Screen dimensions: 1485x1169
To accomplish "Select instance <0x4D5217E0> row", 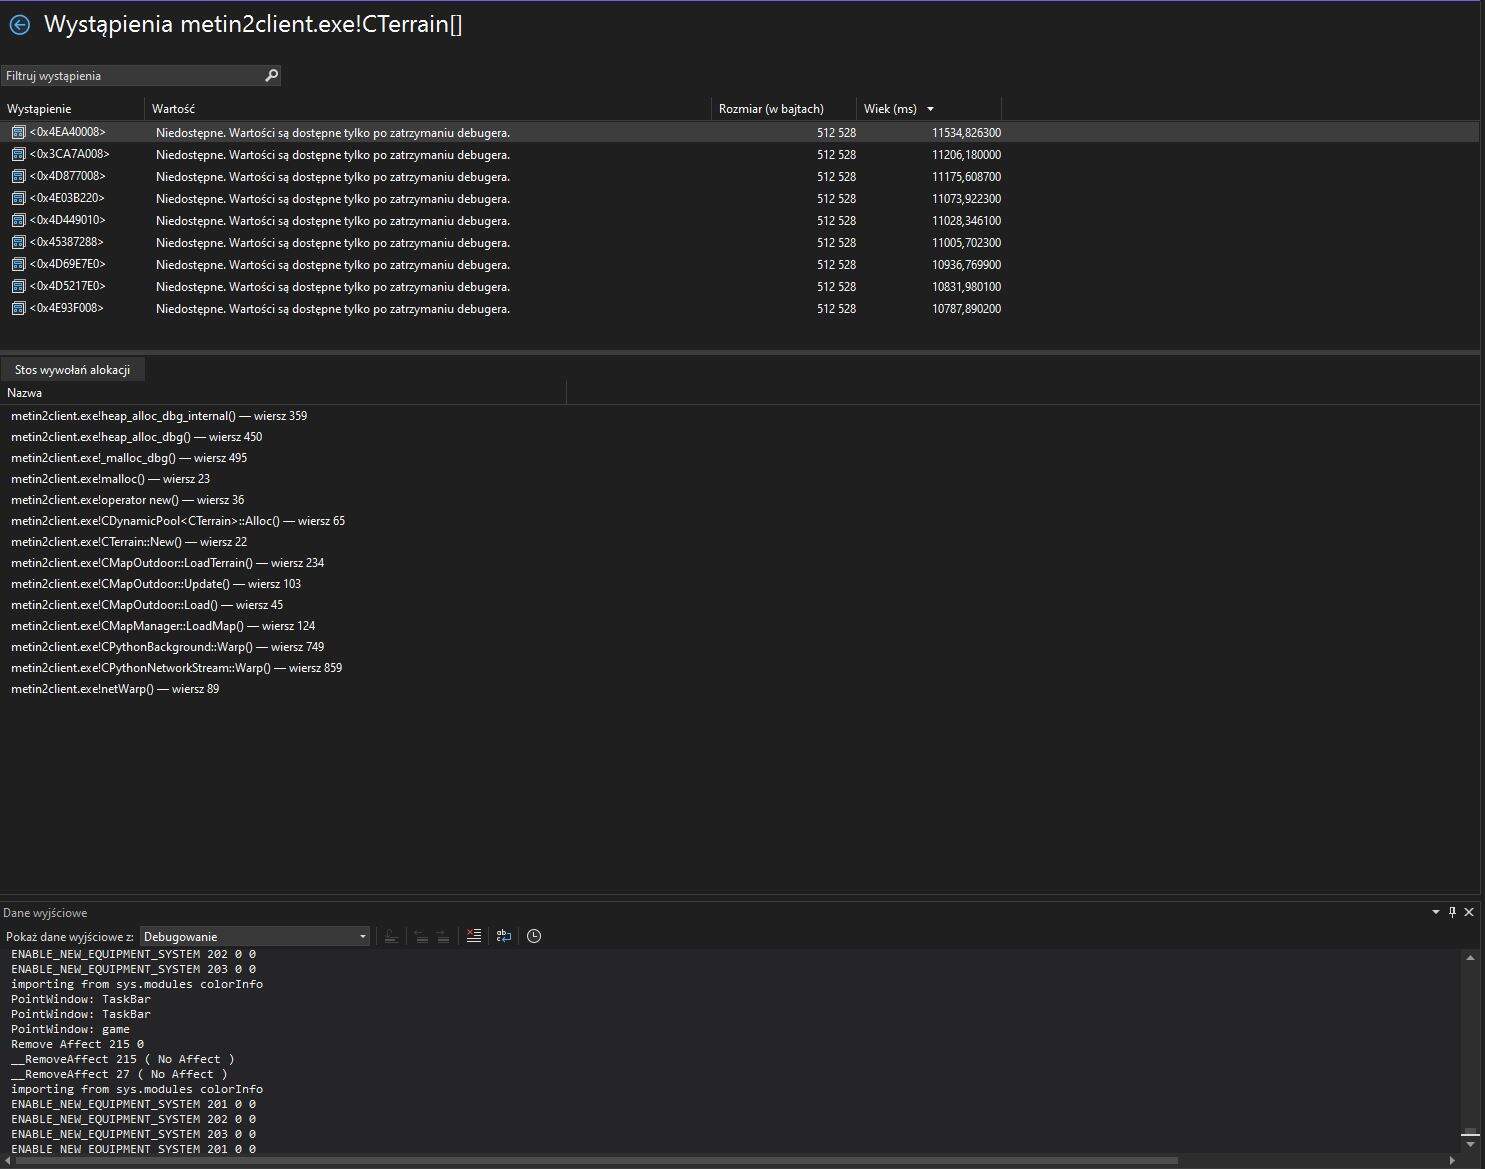I will (x=740, y=286).
